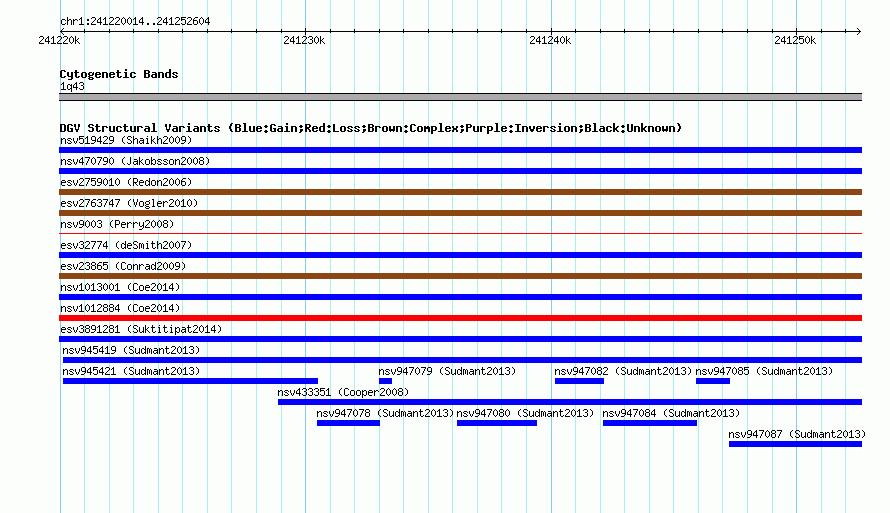Image resolution: width=890 pixels, height=513 pixels.
Task: Click the 241230k ruler position
Action: [x=304, y=40]
